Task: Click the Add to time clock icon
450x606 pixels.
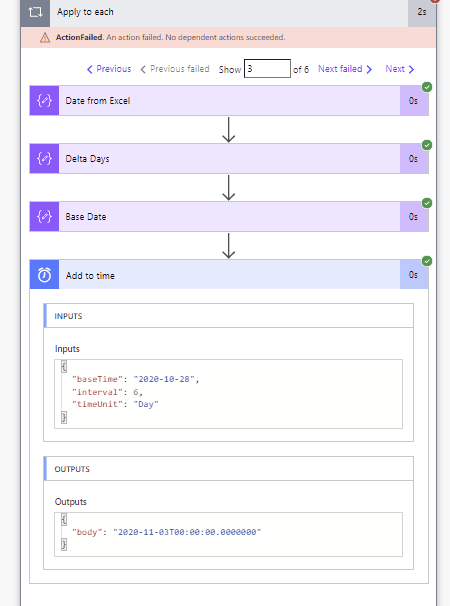Action: point(44,275)
